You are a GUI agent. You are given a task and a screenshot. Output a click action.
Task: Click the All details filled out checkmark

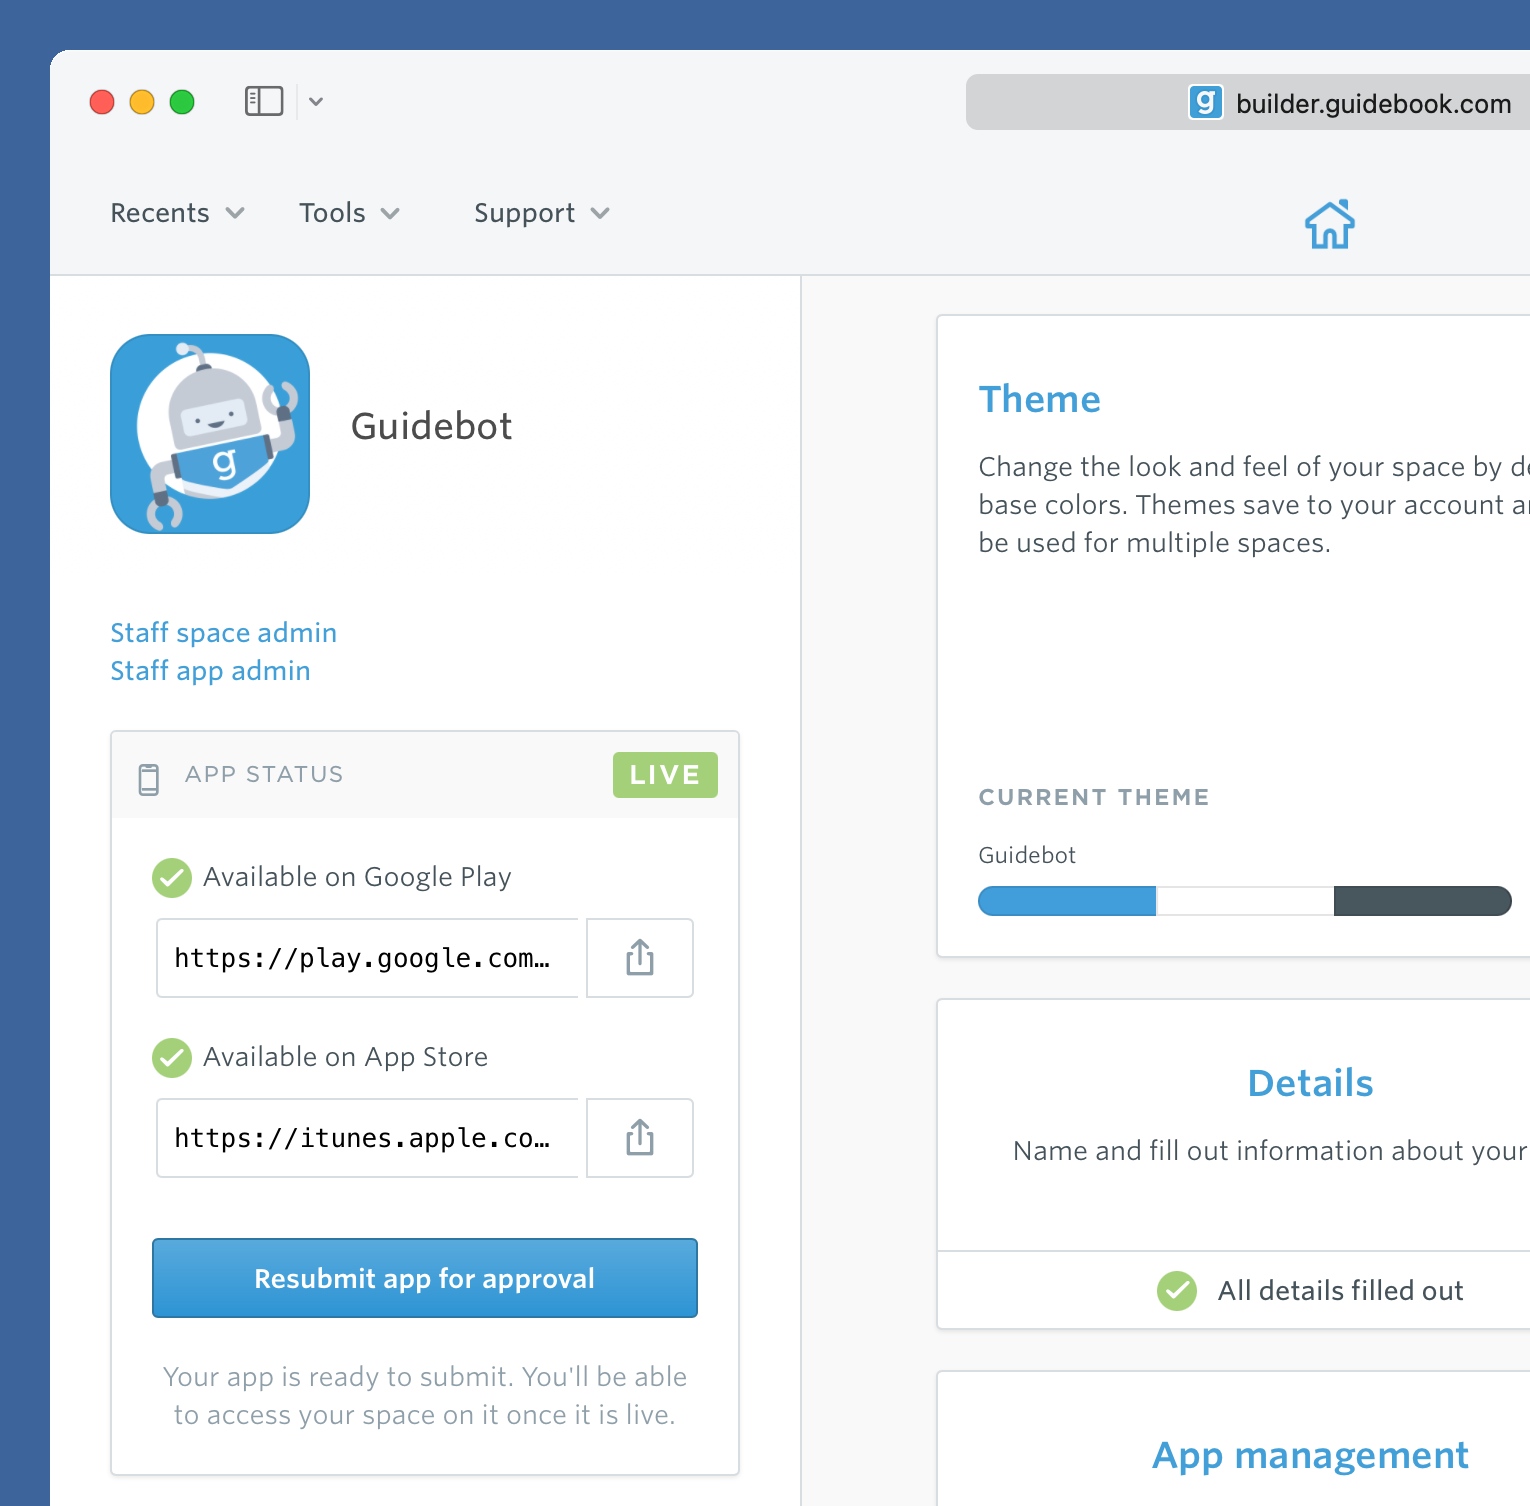(x=1177, y=1291)
